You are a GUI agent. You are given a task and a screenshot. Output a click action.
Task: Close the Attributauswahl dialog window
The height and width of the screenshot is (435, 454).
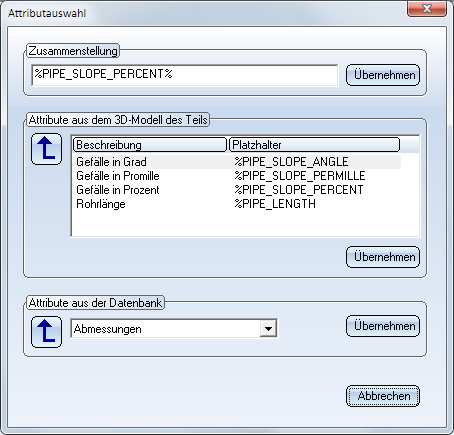[427, 8]
